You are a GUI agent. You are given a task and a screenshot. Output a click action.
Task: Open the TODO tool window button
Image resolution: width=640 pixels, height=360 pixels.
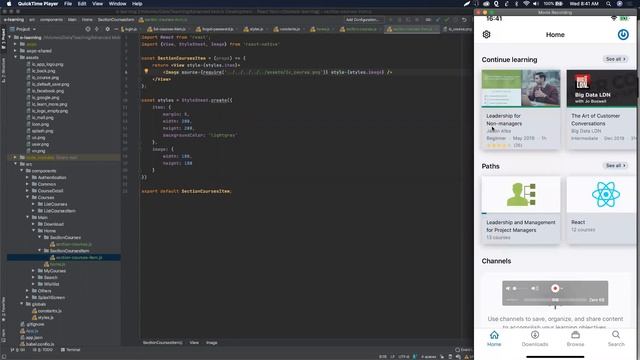pos(43,350)
